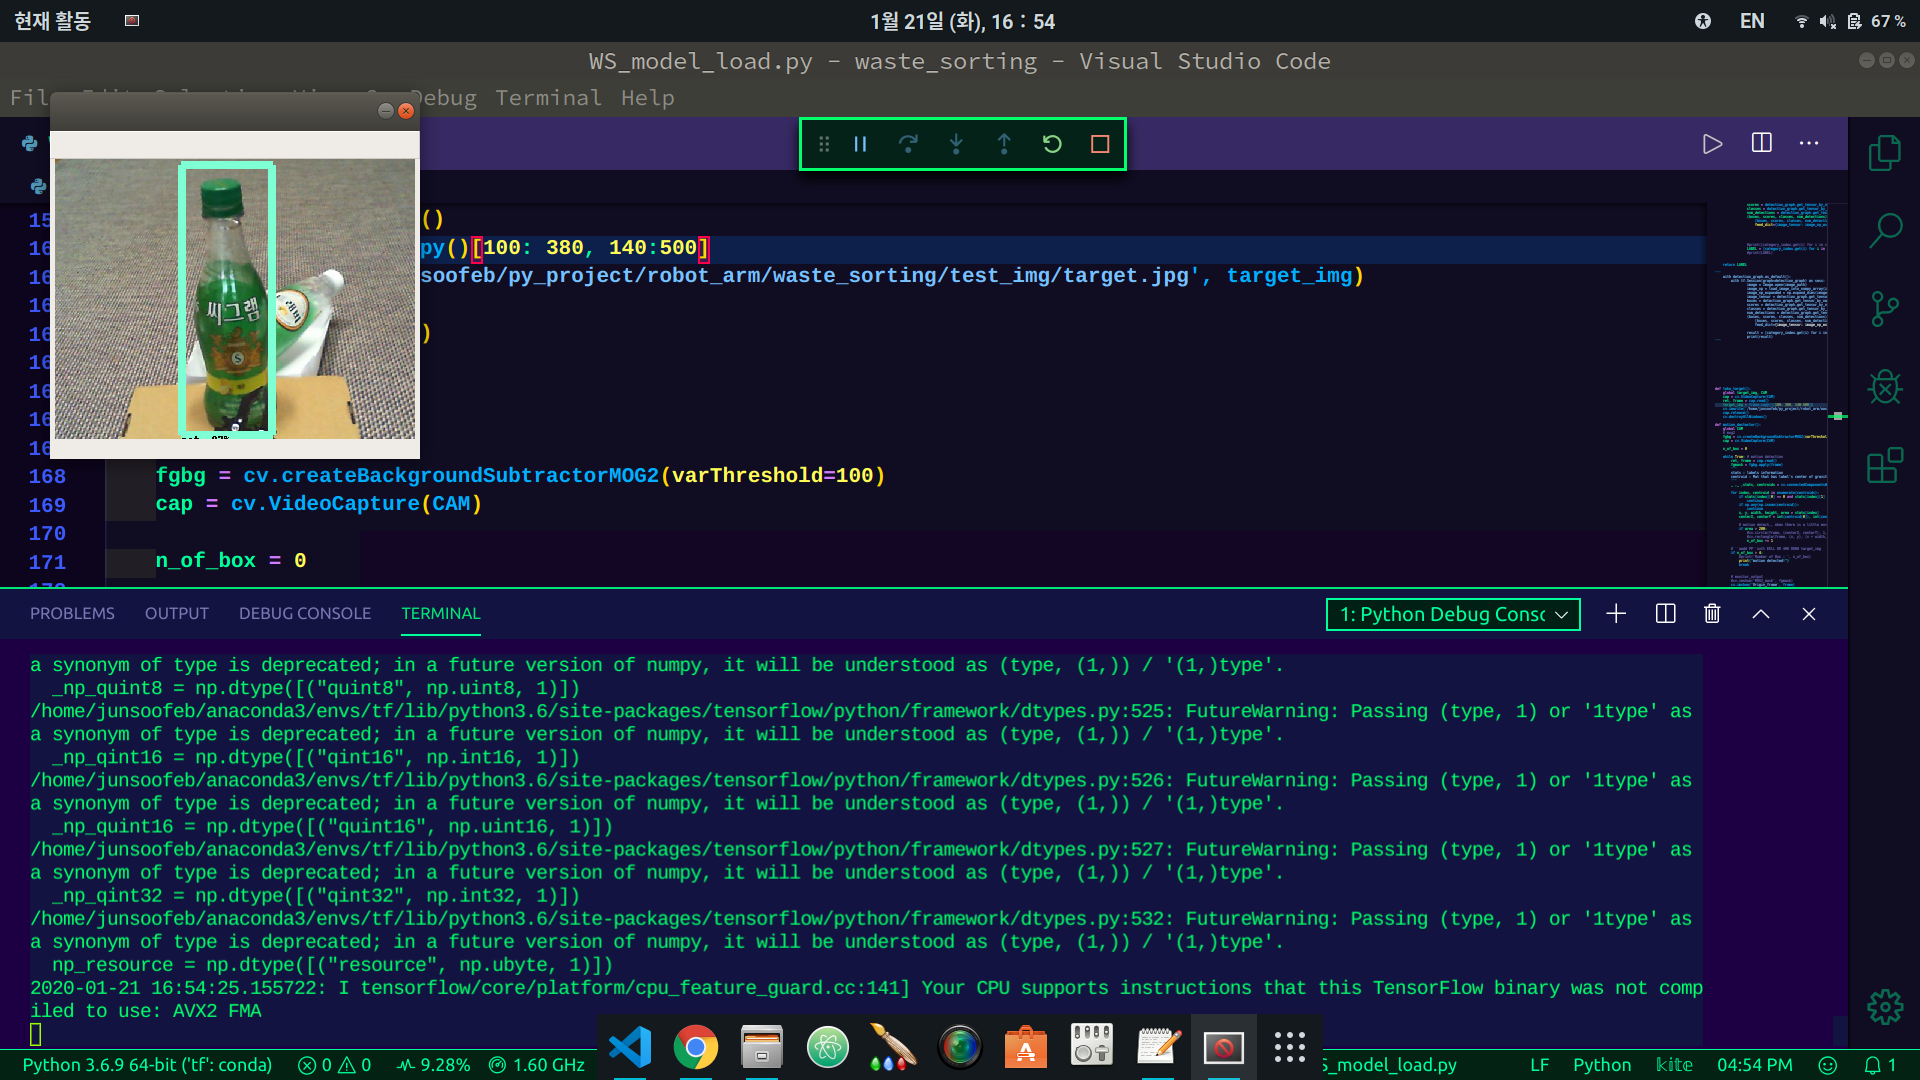Open the camera lens app in dock

click(960, 1047)
